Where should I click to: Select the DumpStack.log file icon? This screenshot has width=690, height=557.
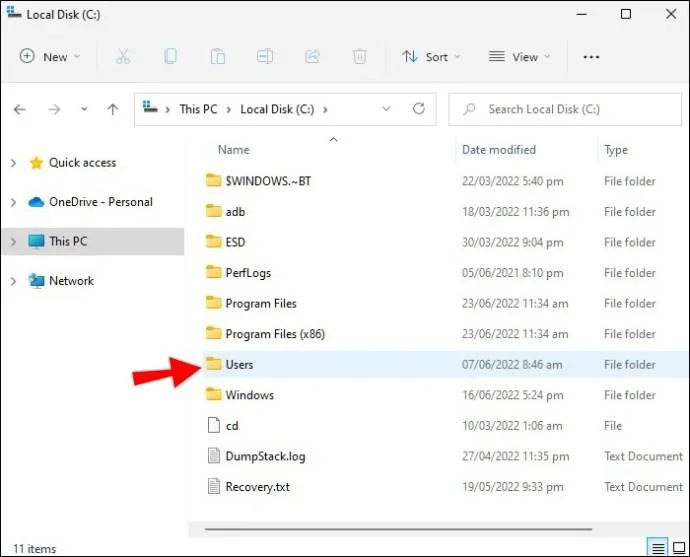[x=213, y=456]
